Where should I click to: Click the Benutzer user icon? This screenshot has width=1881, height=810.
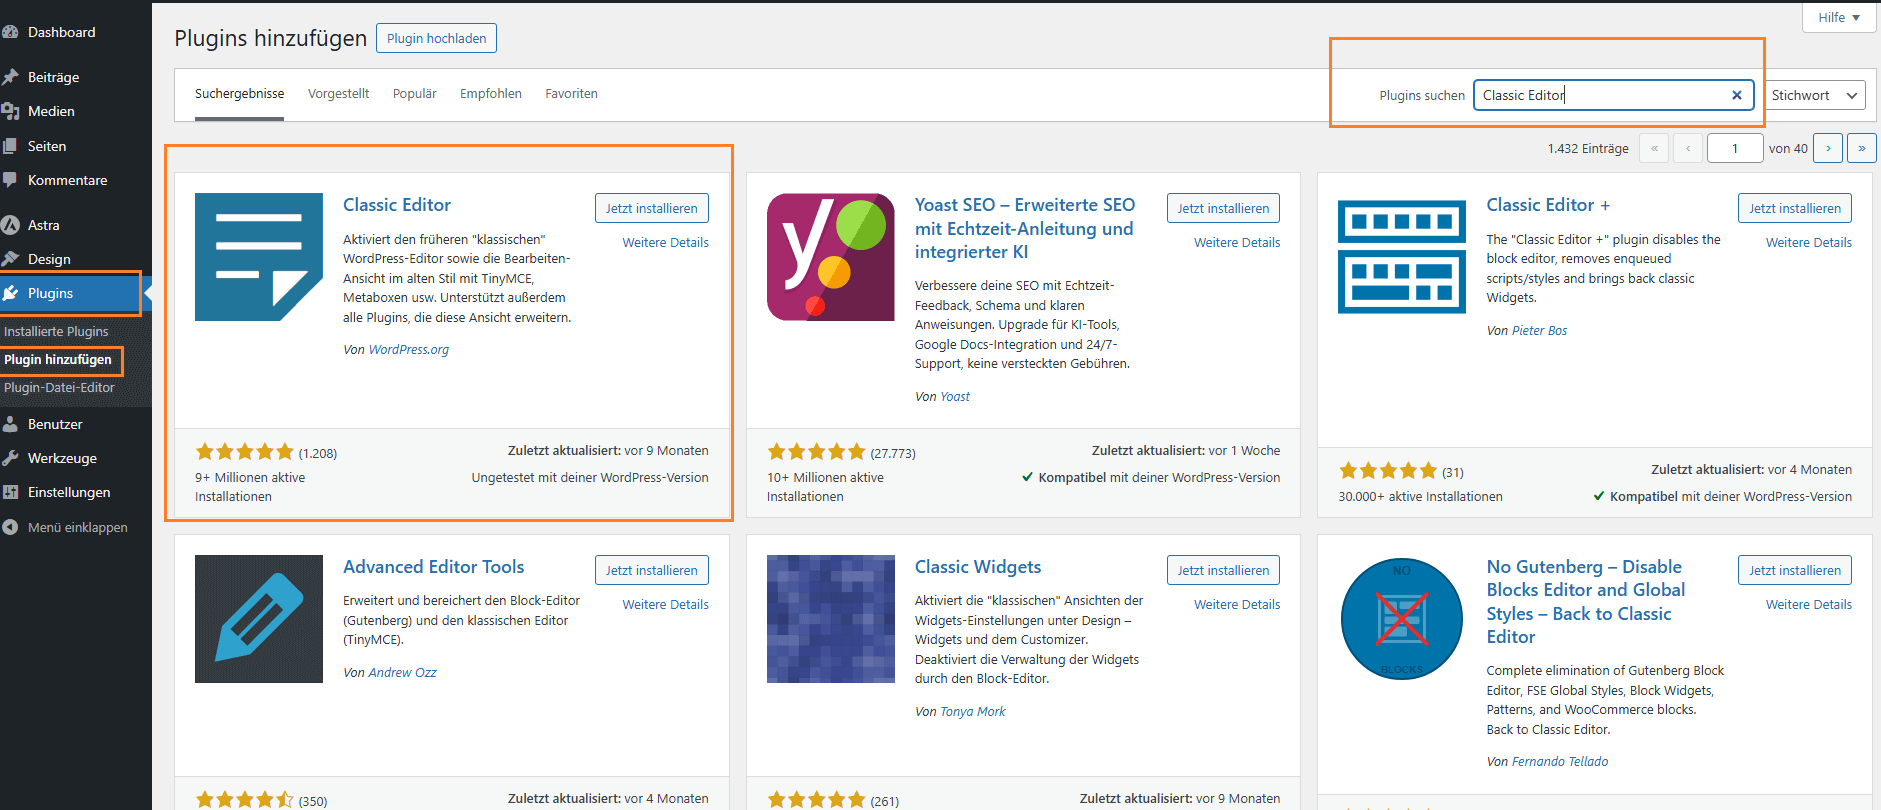point(10,424)
